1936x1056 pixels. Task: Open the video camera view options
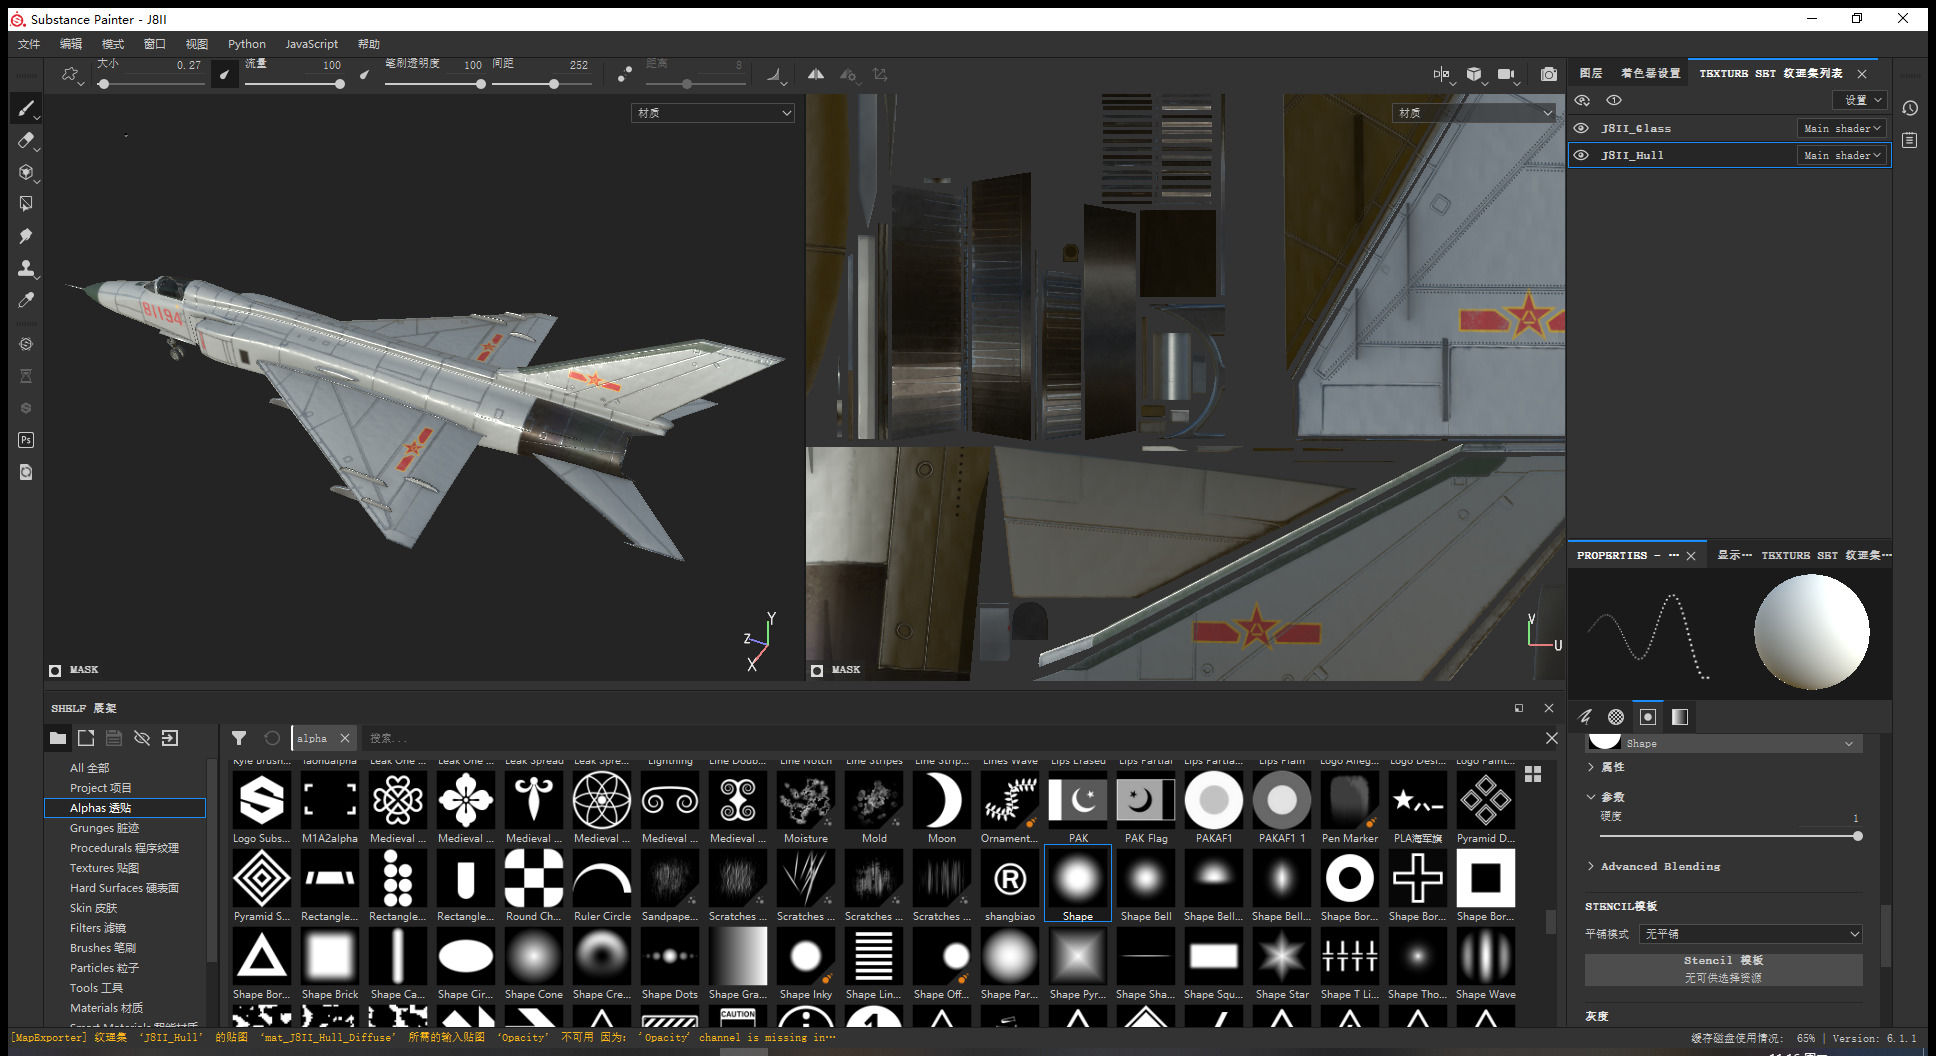click(1506, 74)
